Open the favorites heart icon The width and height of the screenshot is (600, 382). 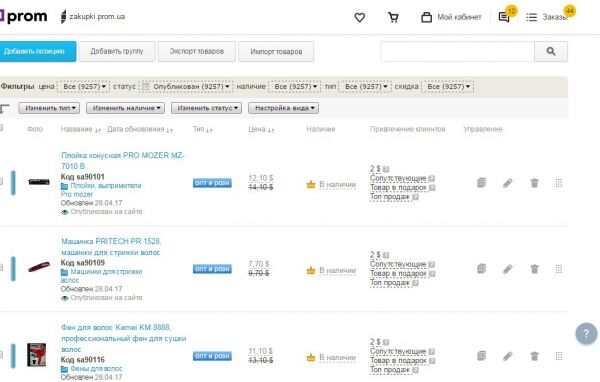[x=359, y=17]
